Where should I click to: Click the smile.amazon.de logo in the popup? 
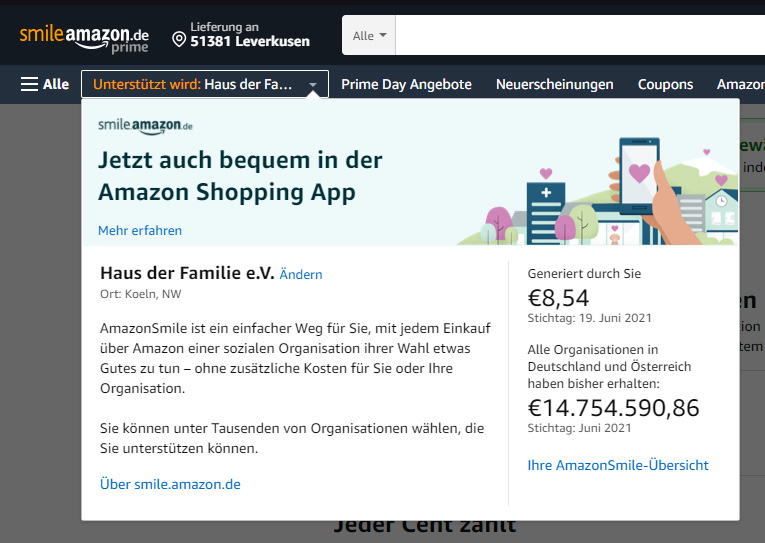[145, 126]
